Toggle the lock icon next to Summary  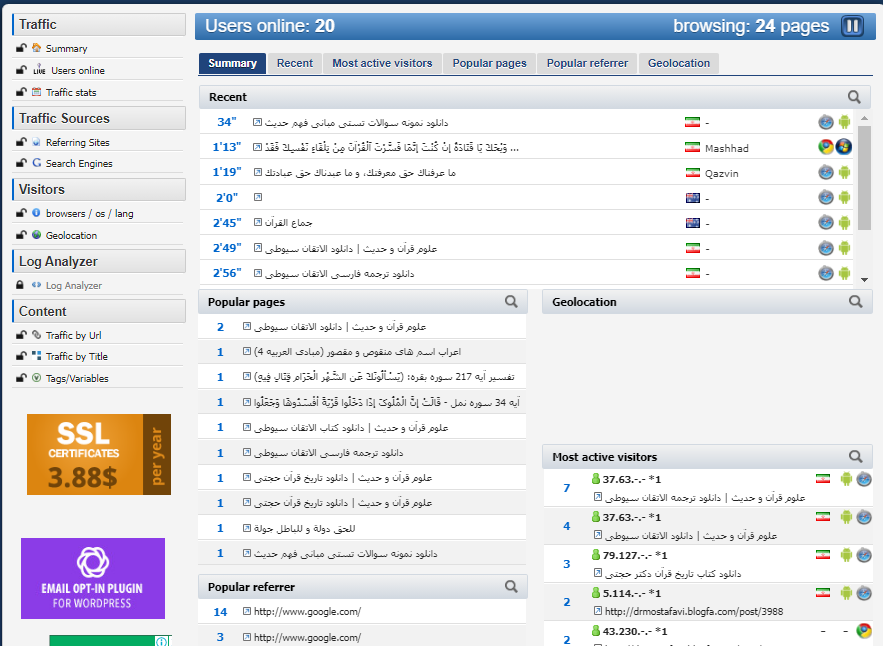click(x=21, y=48)
